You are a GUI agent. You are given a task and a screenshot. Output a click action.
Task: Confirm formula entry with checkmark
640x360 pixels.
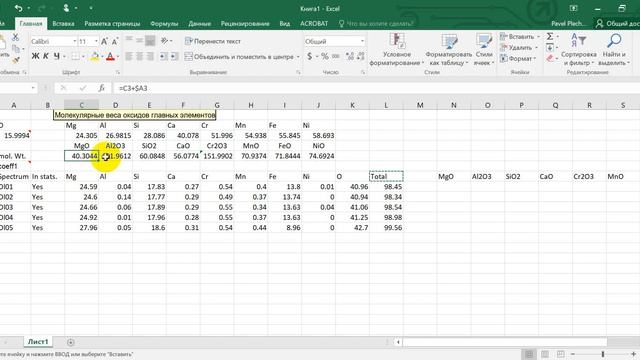83,88
